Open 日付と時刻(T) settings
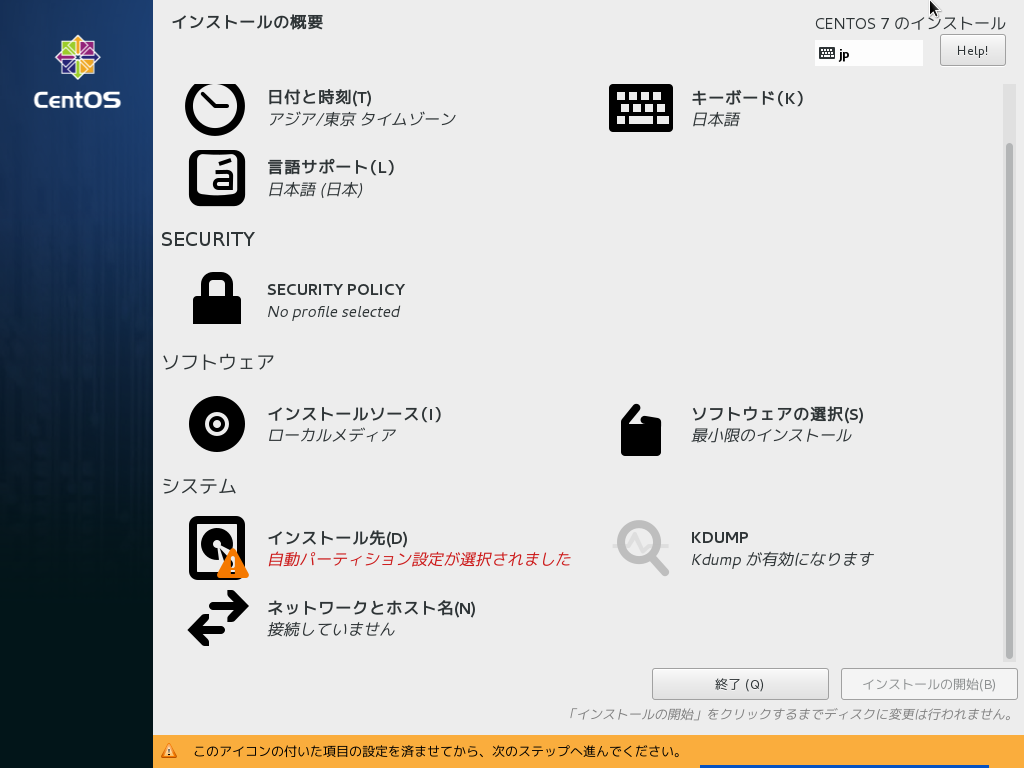Screen dimensions: 1024x768 pos(319,97)
